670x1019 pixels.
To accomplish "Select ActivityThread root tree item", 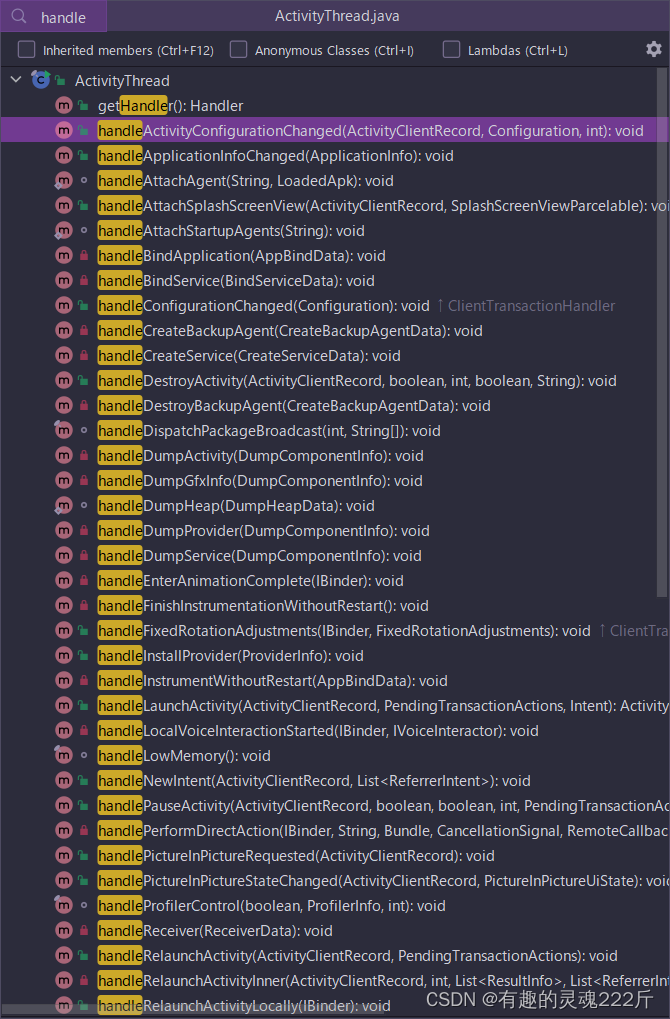I will (x=335, y=81).
